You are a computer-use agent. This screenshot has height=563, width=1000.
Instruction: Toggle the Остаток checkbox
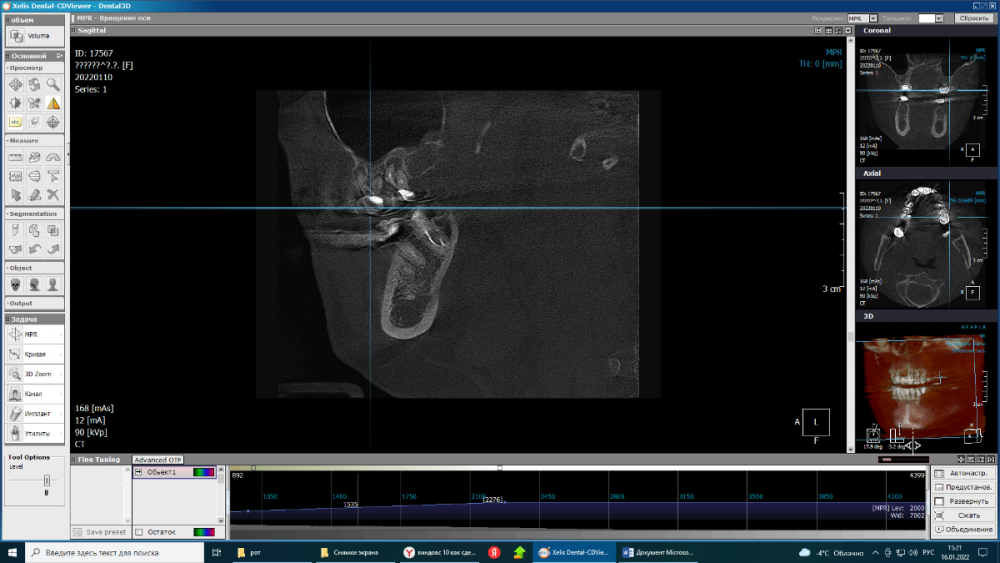pos(139,532)
